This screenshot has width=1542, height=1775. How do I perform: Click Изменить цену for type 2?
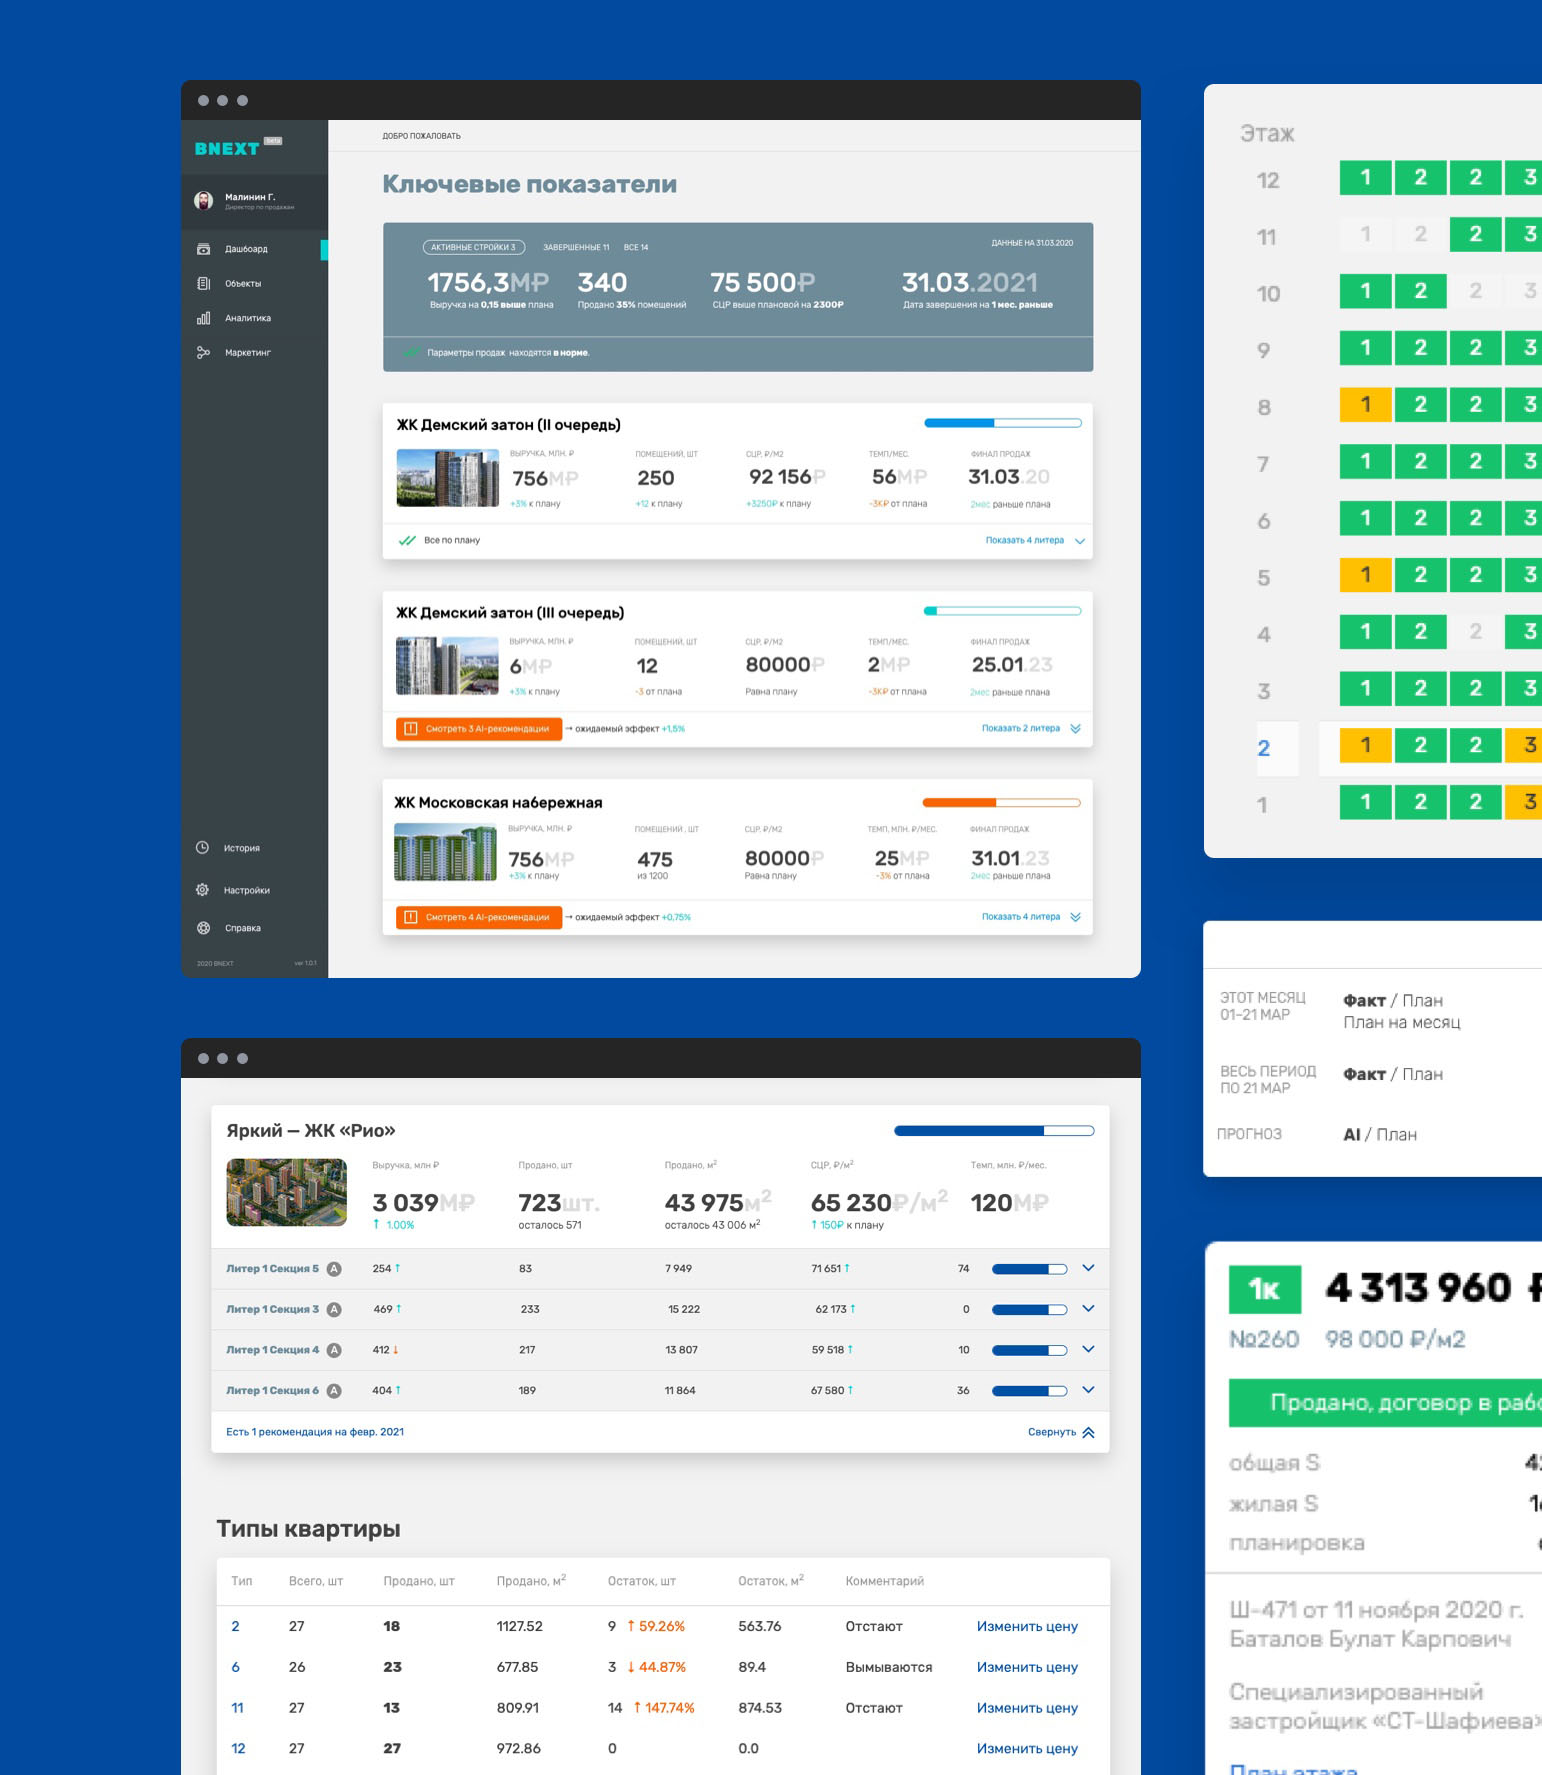point(1027,1627)
